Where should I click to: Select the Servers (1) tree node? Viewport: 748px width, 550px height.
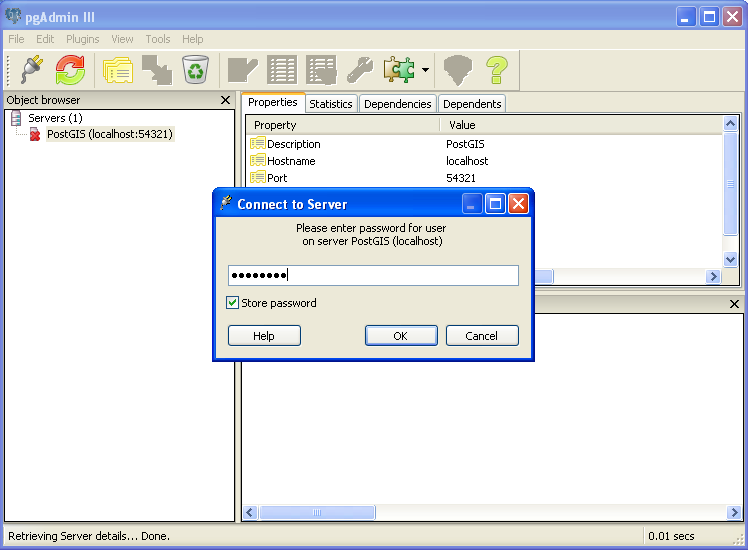pyautogui.click(x=55, y=118)
